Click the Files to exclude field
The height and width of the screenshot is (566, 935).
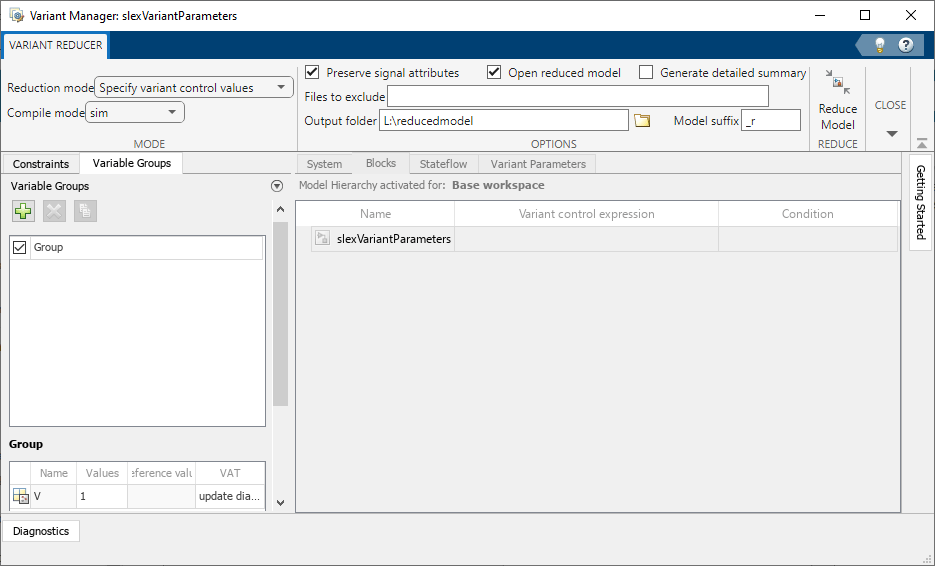(577, 96)
